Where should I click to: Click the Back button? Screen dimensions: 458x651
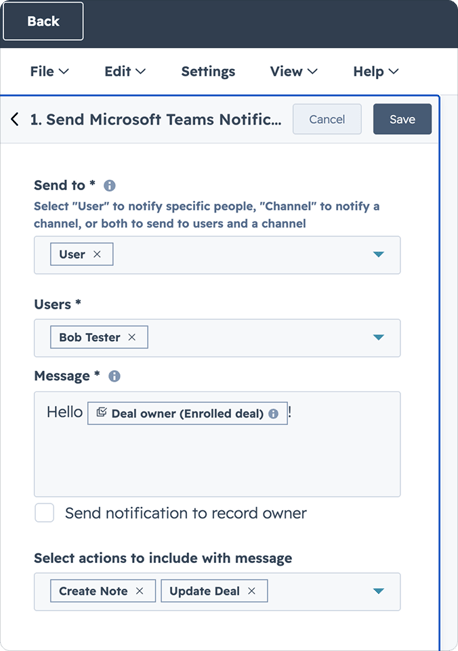pos(43,21)
